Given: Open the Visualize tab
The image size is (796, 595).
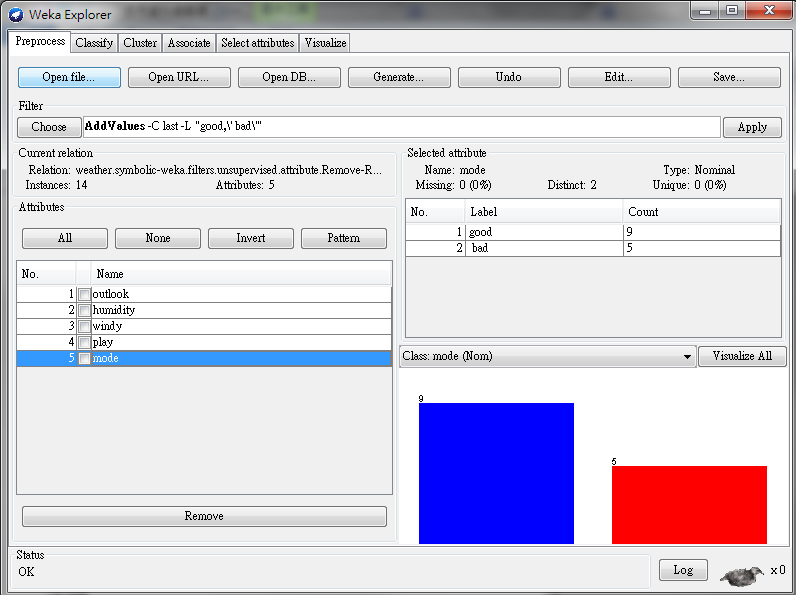Looking at the screenshot, I should [325, 43].
